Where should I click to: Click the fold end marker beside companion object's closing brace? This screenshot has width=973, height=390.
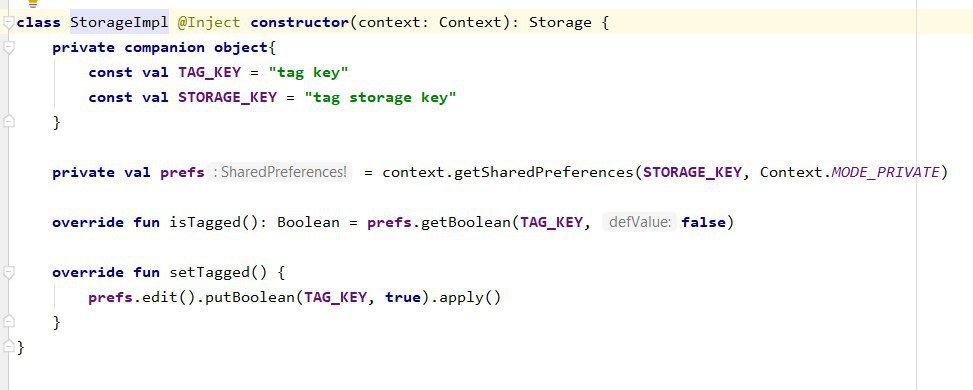(x=8, y=121)
